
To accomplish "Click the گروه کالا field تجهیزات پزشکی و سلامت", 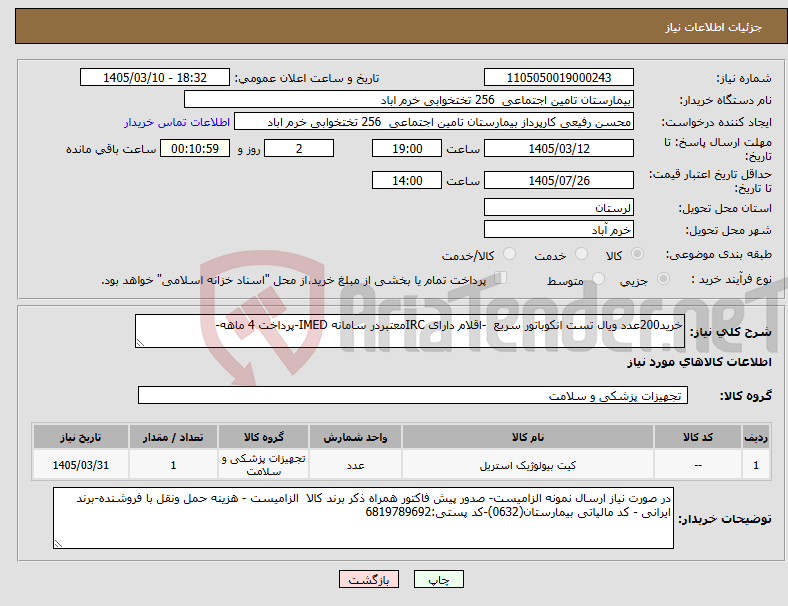I will click(x=413, y=395).
